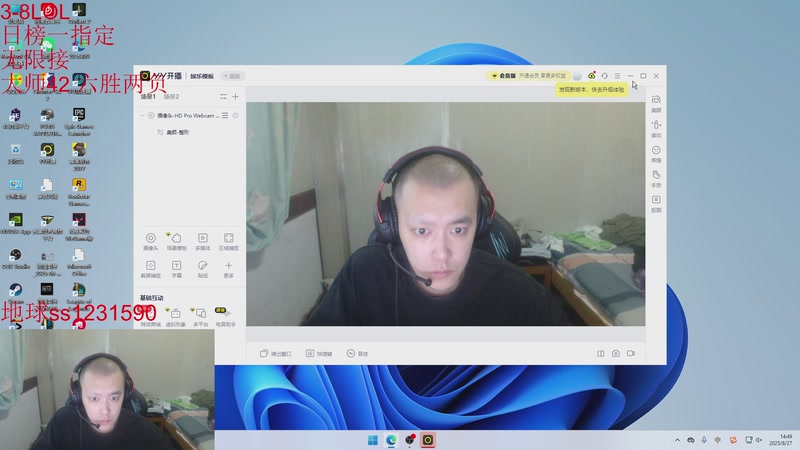This screenshot has width=800, height=450.
Task: Open the clock and date in taskbar
Action: tap(783, 440)
